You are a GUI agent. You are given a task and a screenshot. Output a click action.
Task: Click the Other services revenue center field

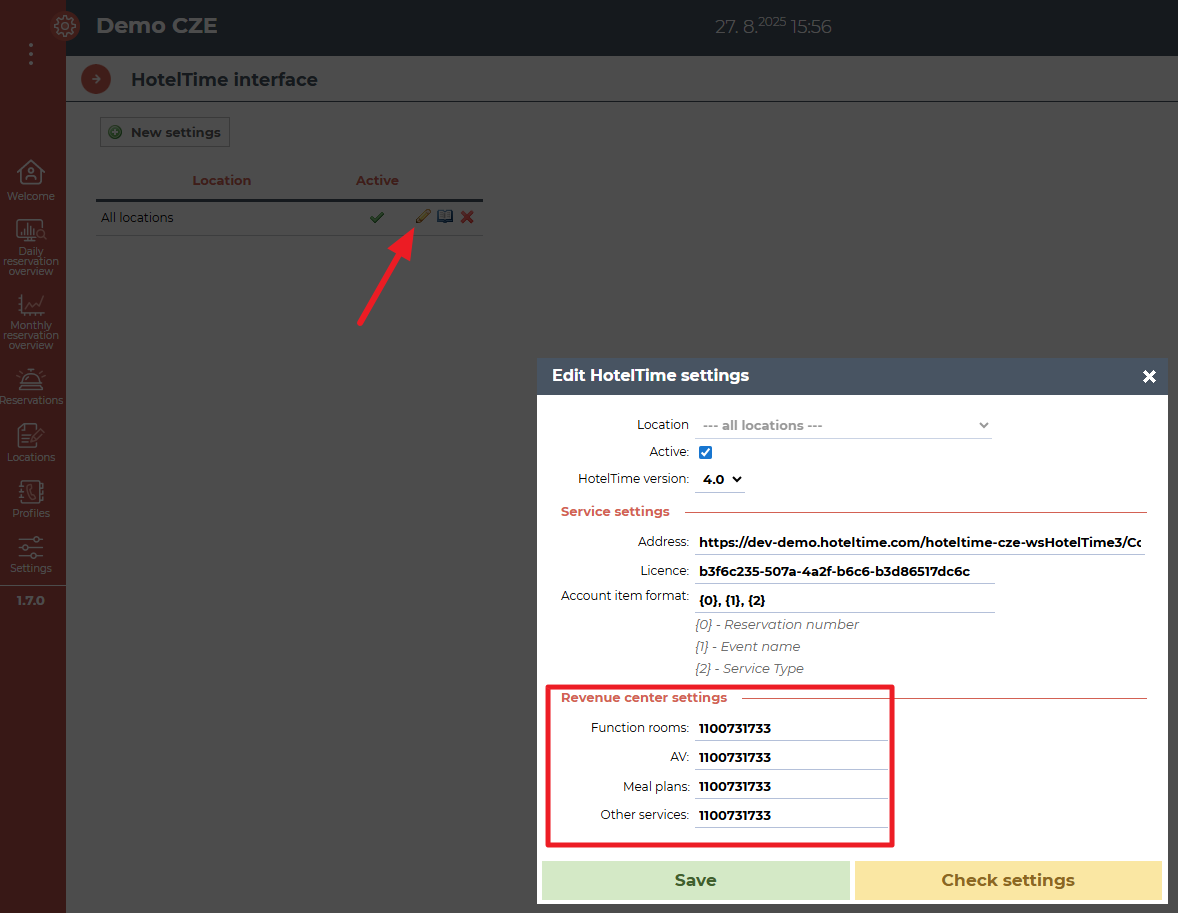click(x=791, y=815)
